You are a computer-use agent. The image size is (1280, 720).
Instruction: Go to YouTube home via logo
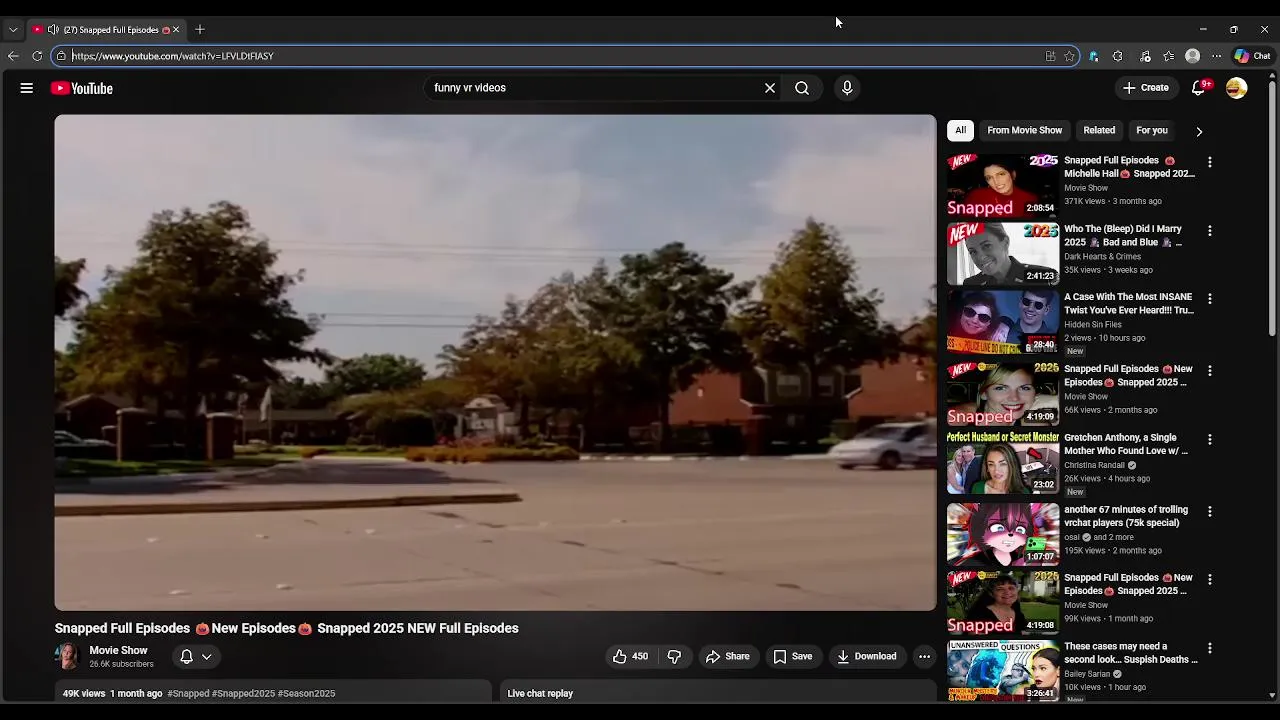point(82,88)
